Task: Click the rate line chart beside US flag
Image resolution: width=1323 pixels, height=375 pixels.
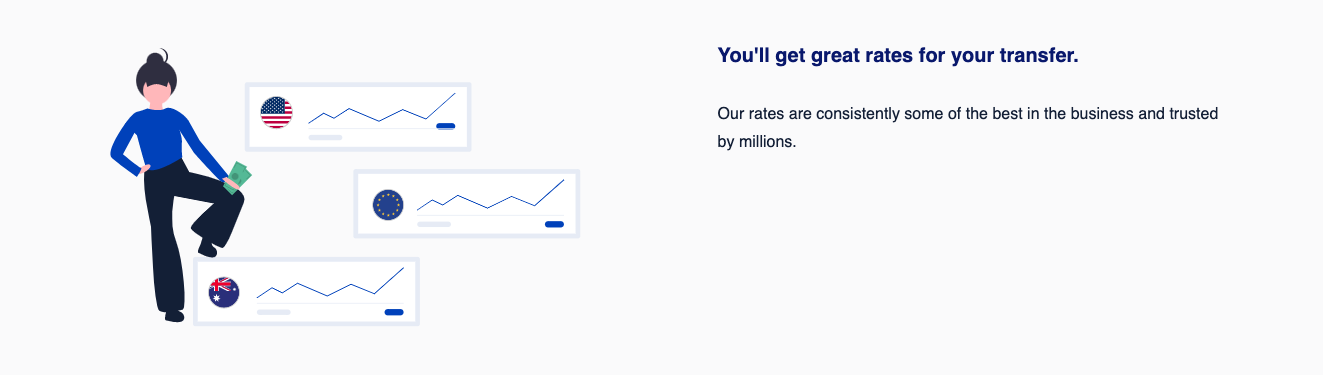Action: (382, 108)
